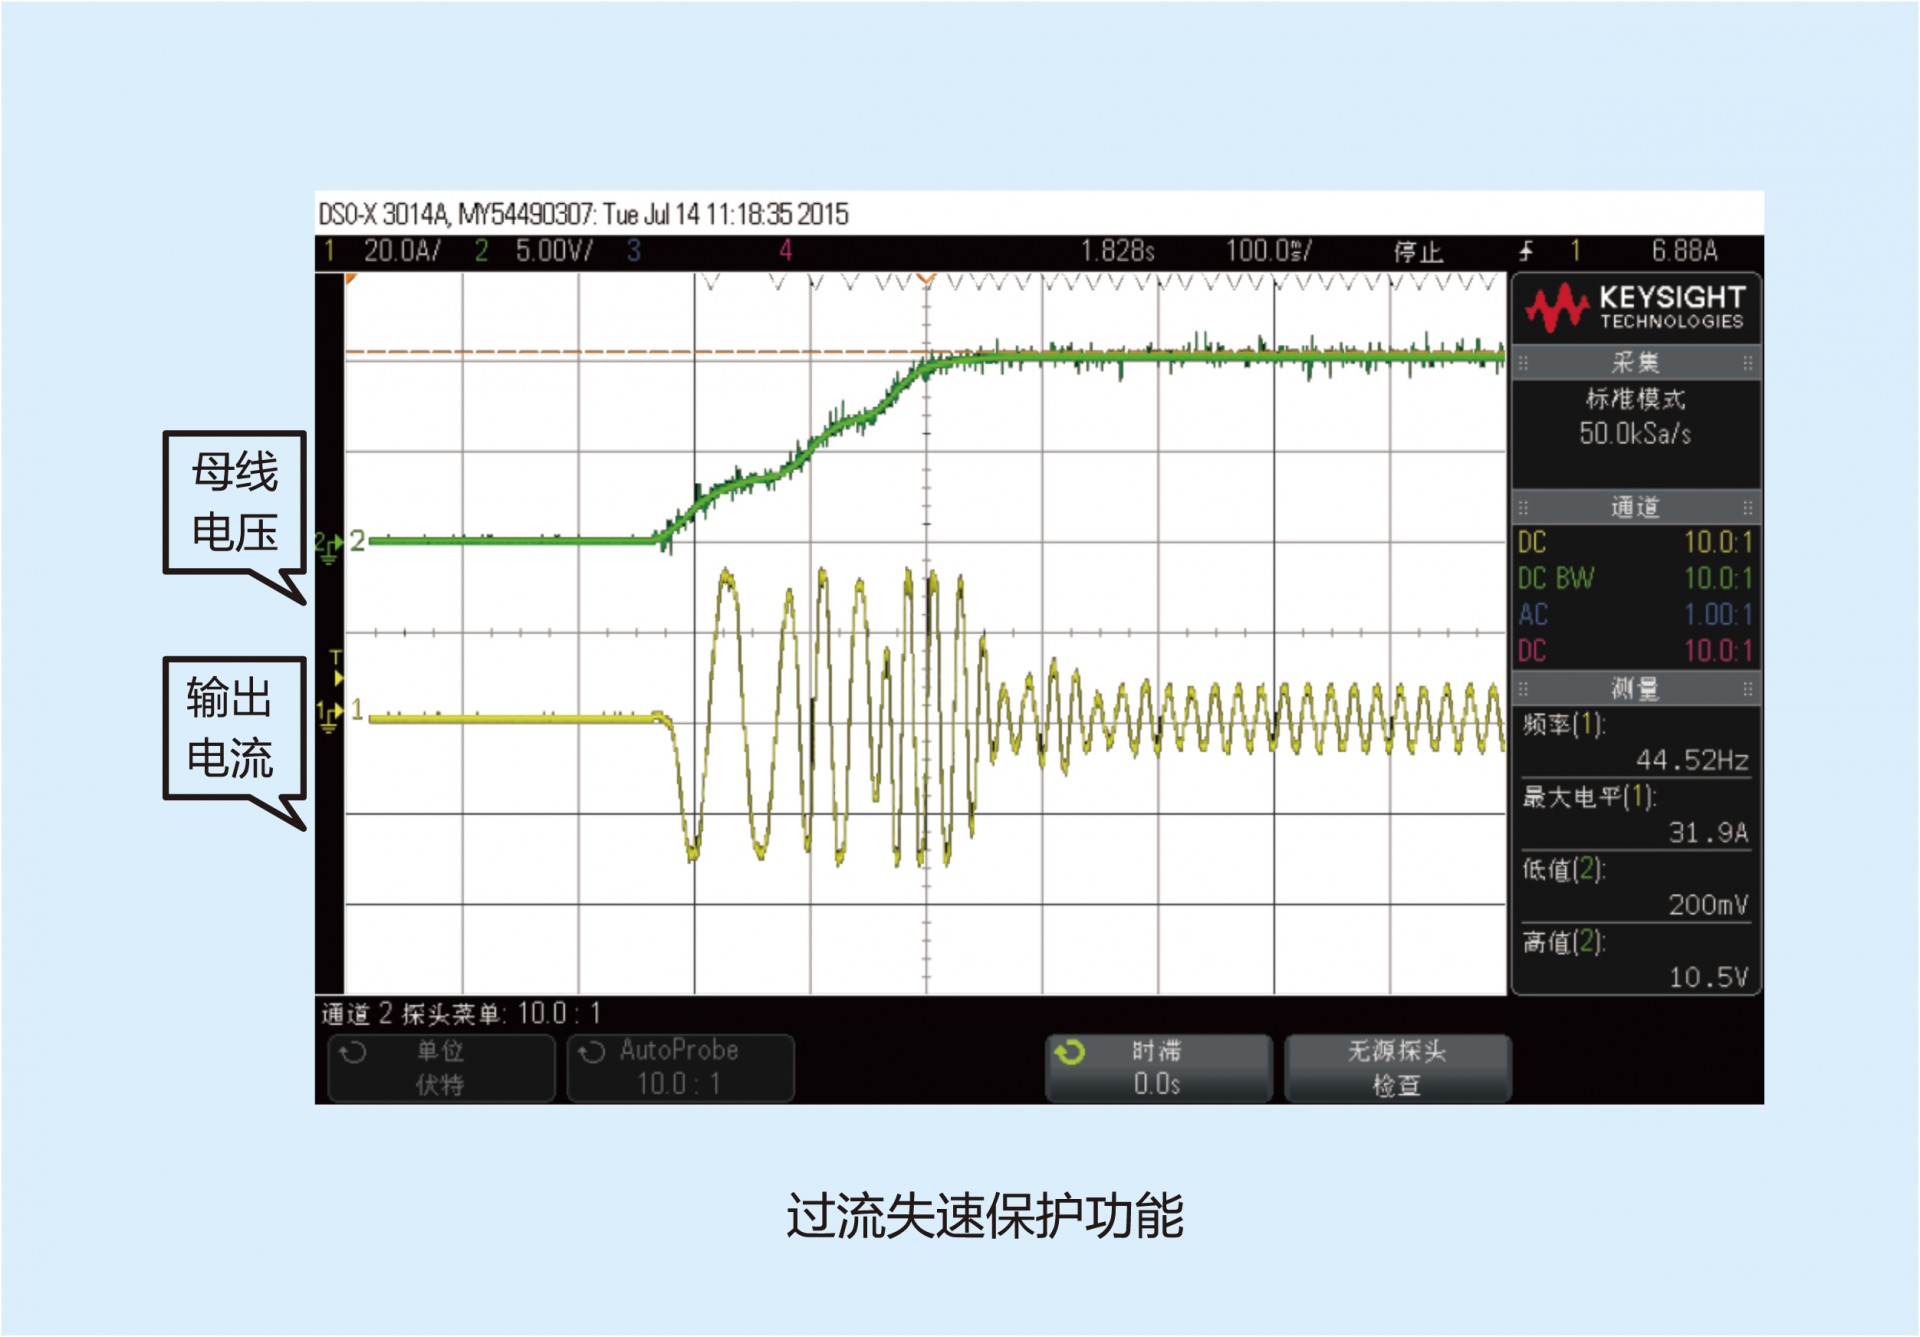1920x1337 pixels.
Task: Click the channel 2 ground marker icon
Action: pyautogui.click(x=329, y=546)
